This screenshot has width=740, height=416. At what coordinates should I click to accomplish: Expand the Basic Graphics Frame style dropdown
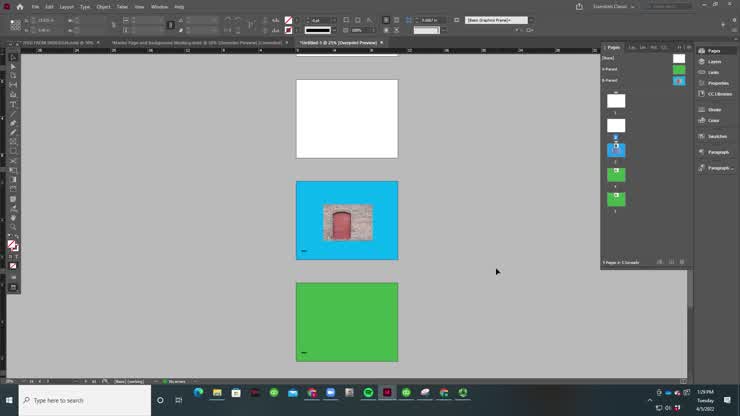pos(496,20)
